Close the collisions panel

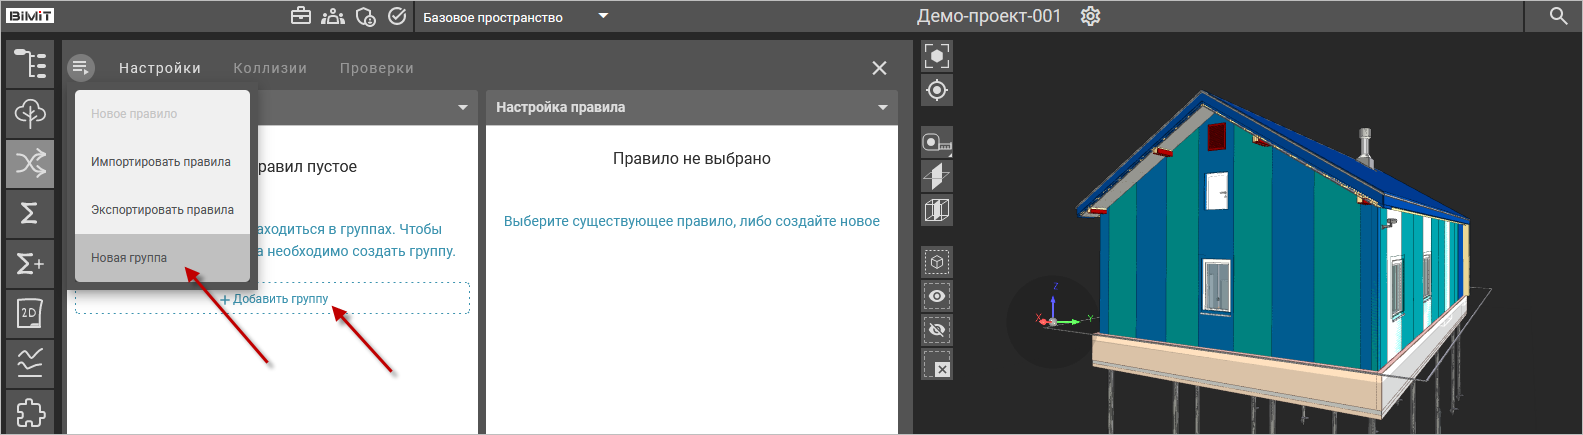(x=879, y=68)
